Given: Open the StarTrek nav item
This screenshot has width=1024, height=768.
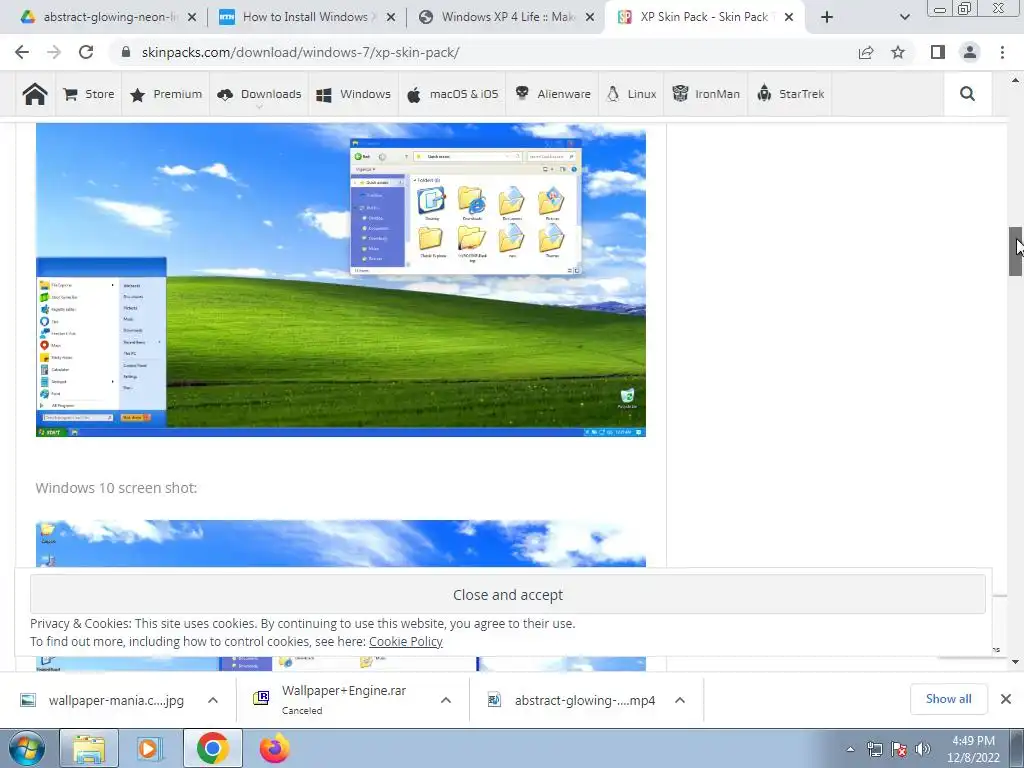Looking at the screenshot, I should coord(790,94).
